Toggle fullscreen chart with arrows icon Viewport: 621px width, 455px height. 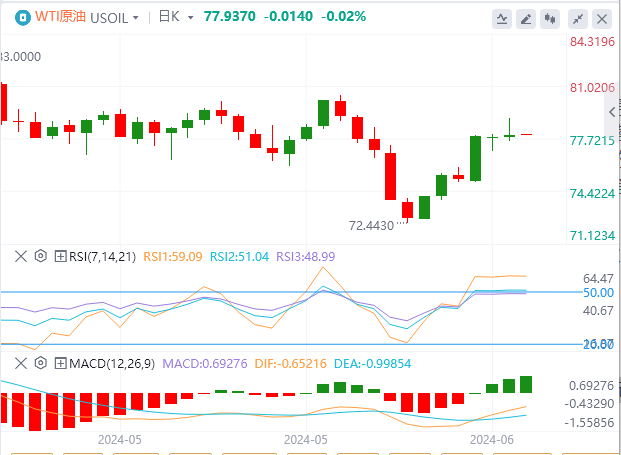click(578, 19)
